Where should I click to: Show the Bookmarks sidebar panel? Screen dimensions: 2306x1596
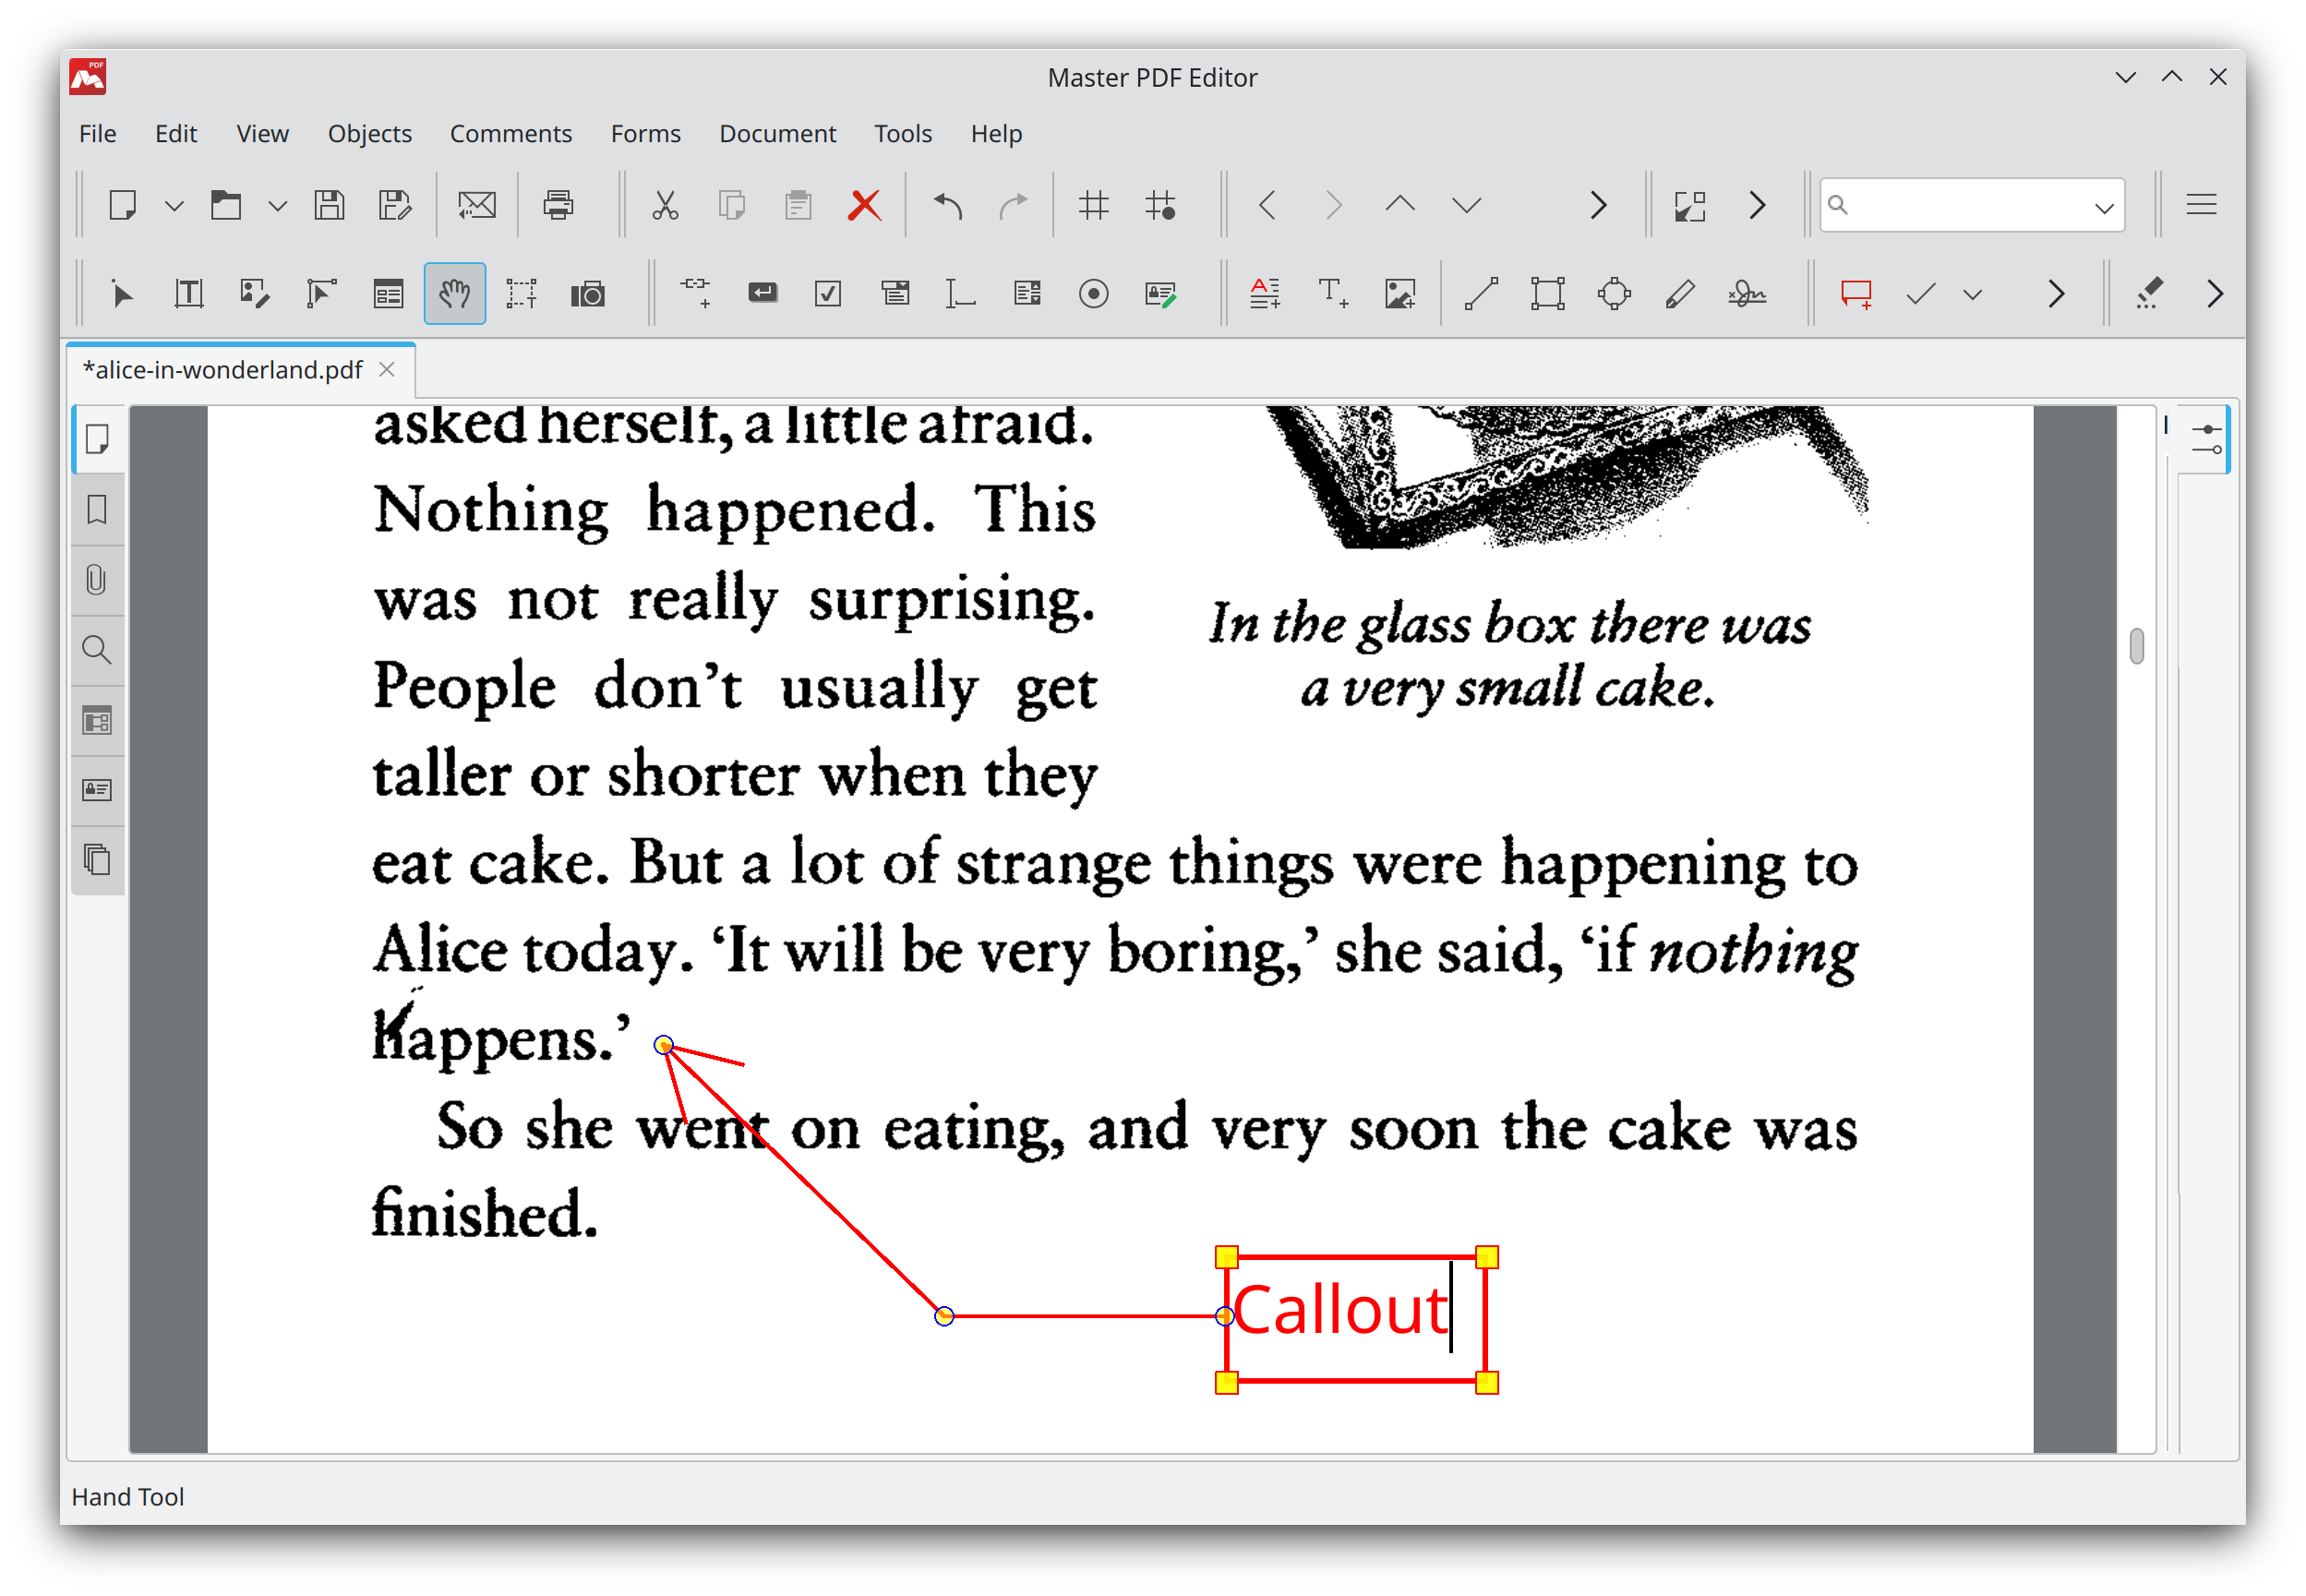point(97,510)
